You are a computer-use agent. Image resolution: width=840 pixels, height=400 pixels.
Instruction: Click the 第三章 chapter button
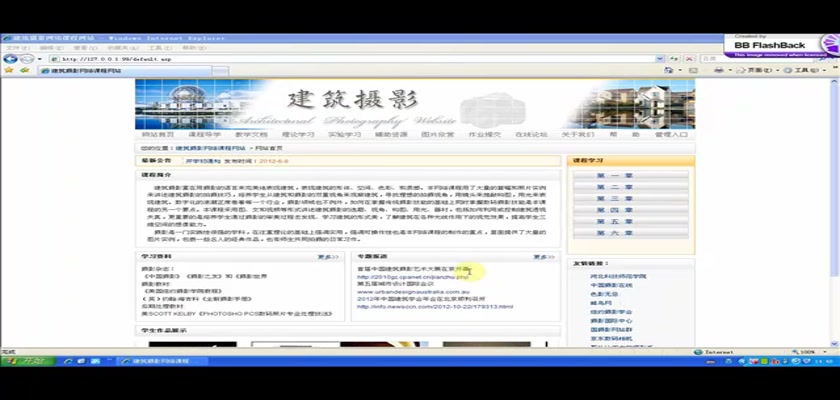click(631, 199)
